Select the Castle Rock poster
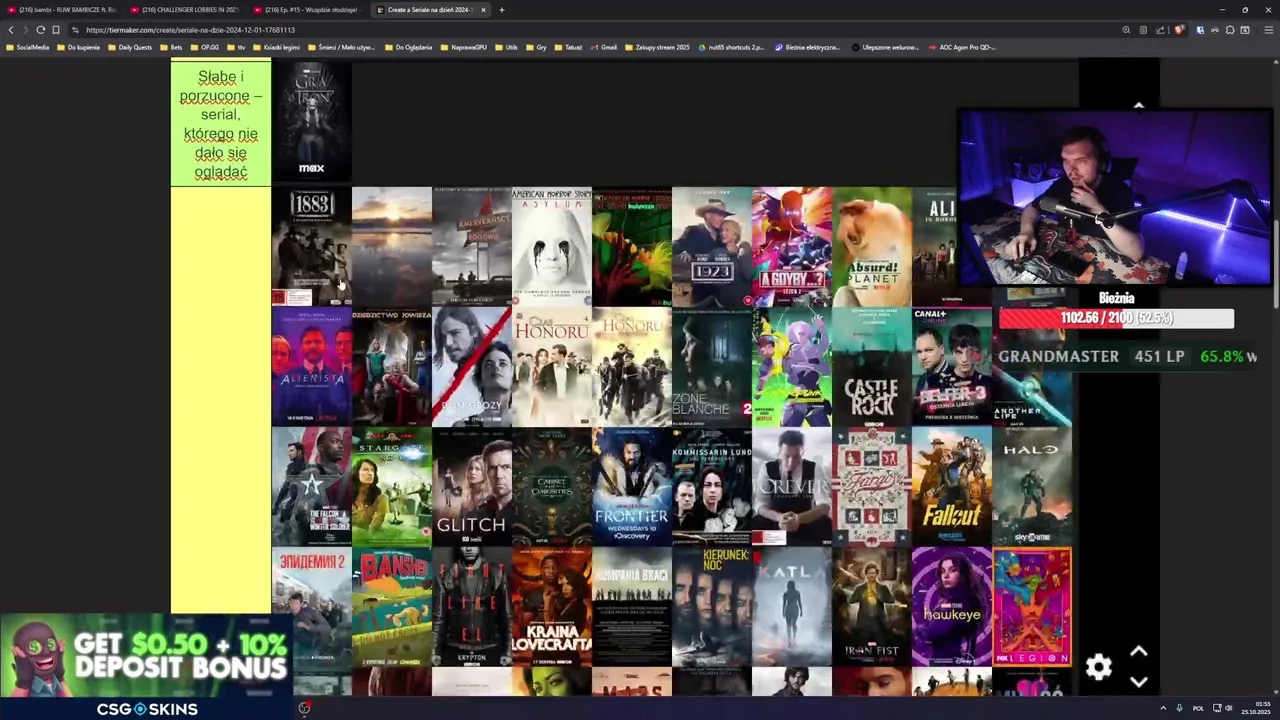 [871, 367]
